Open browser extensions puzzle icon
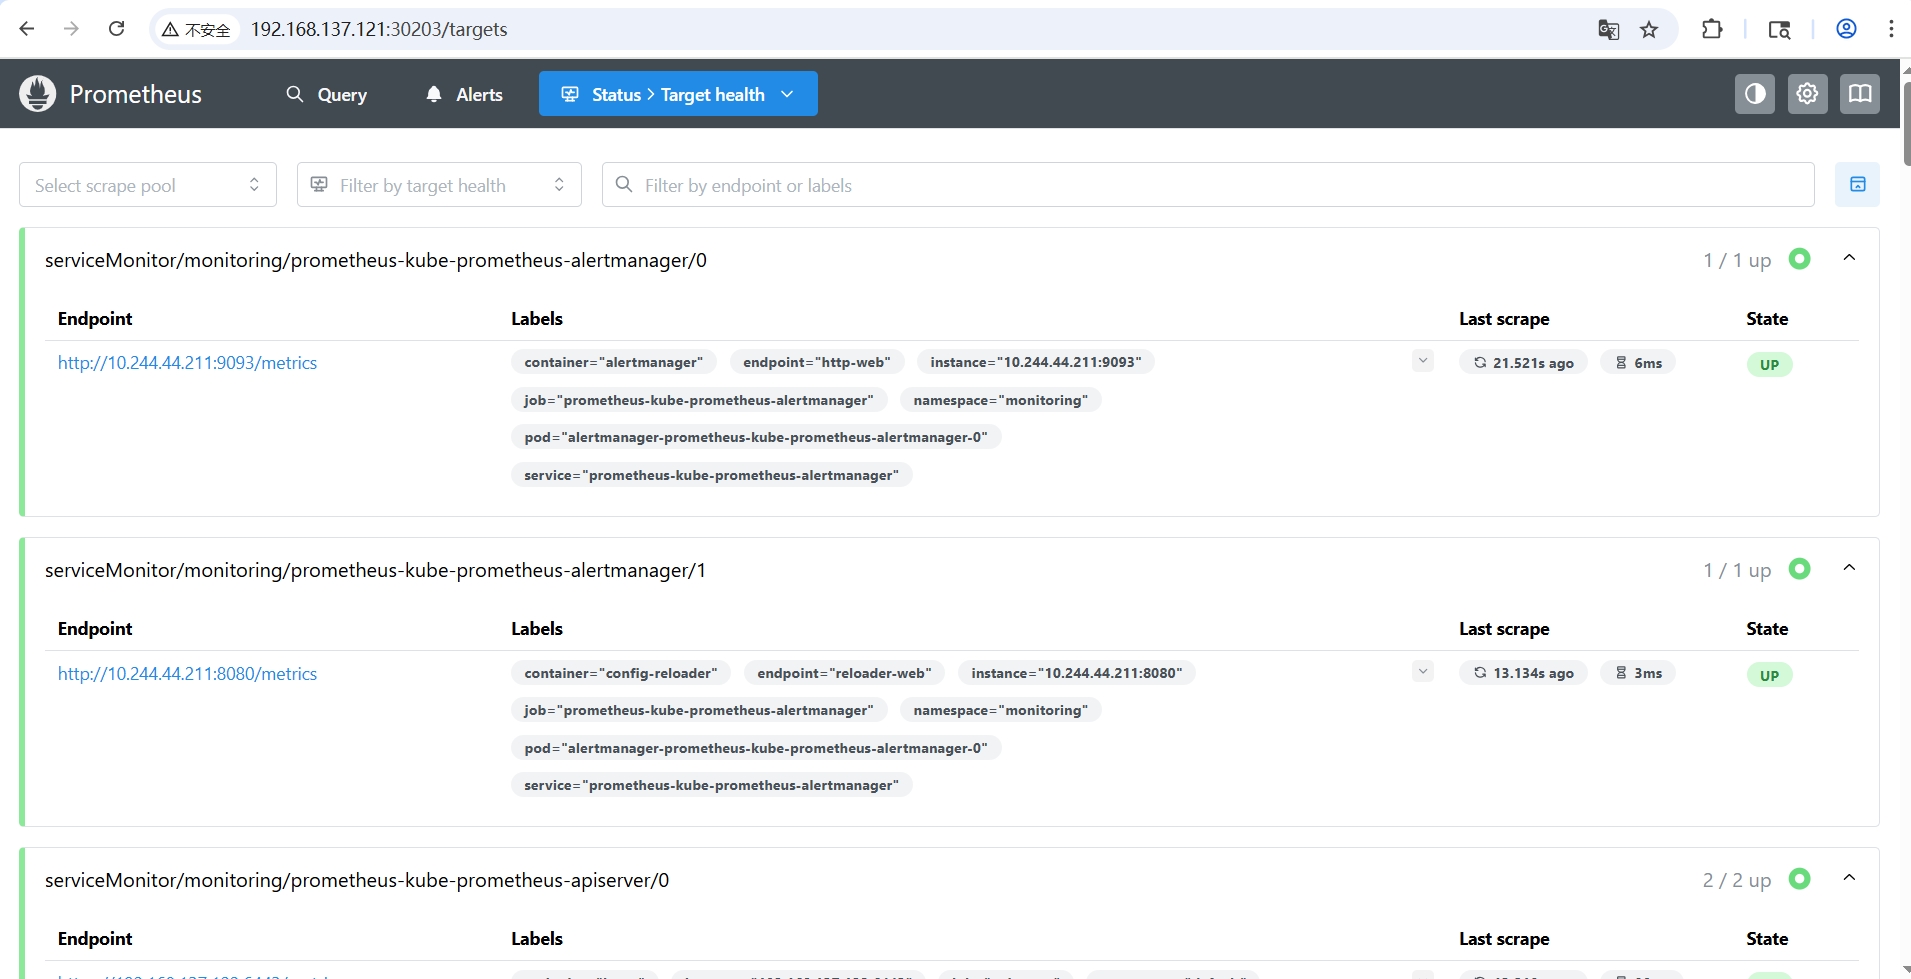1911x979 pixels. [x=1711, y=30]
